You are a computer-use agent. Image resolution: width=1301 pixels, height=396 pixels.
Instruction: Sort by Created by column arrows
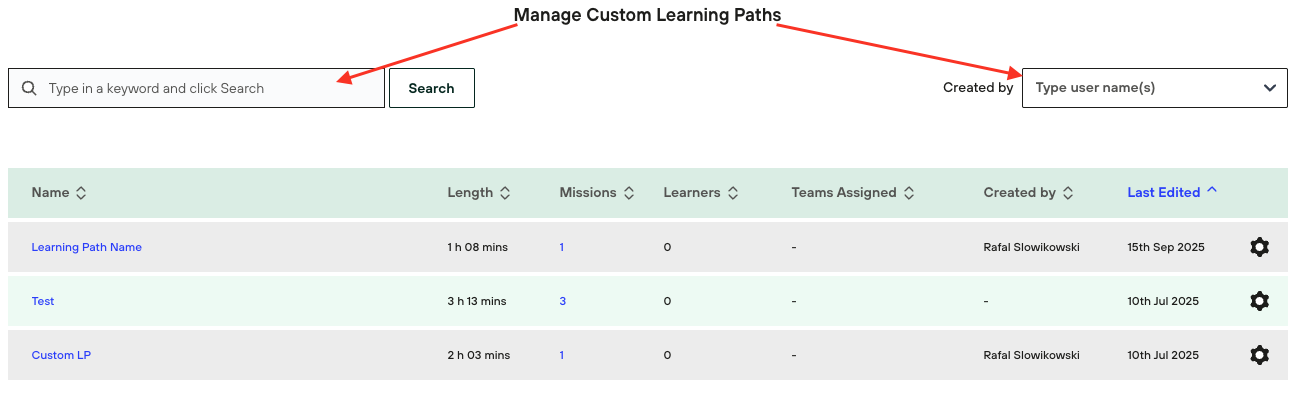point(1068,193)
